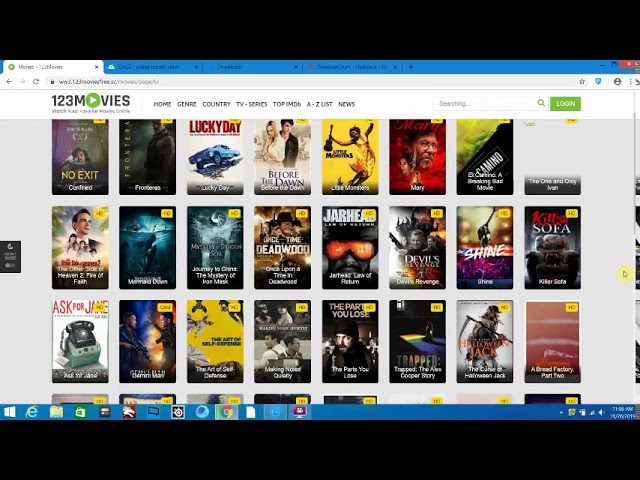The image size is (640, 480).
Task: Open the Mermaid Down poster
Action: [x=147, y=247]
